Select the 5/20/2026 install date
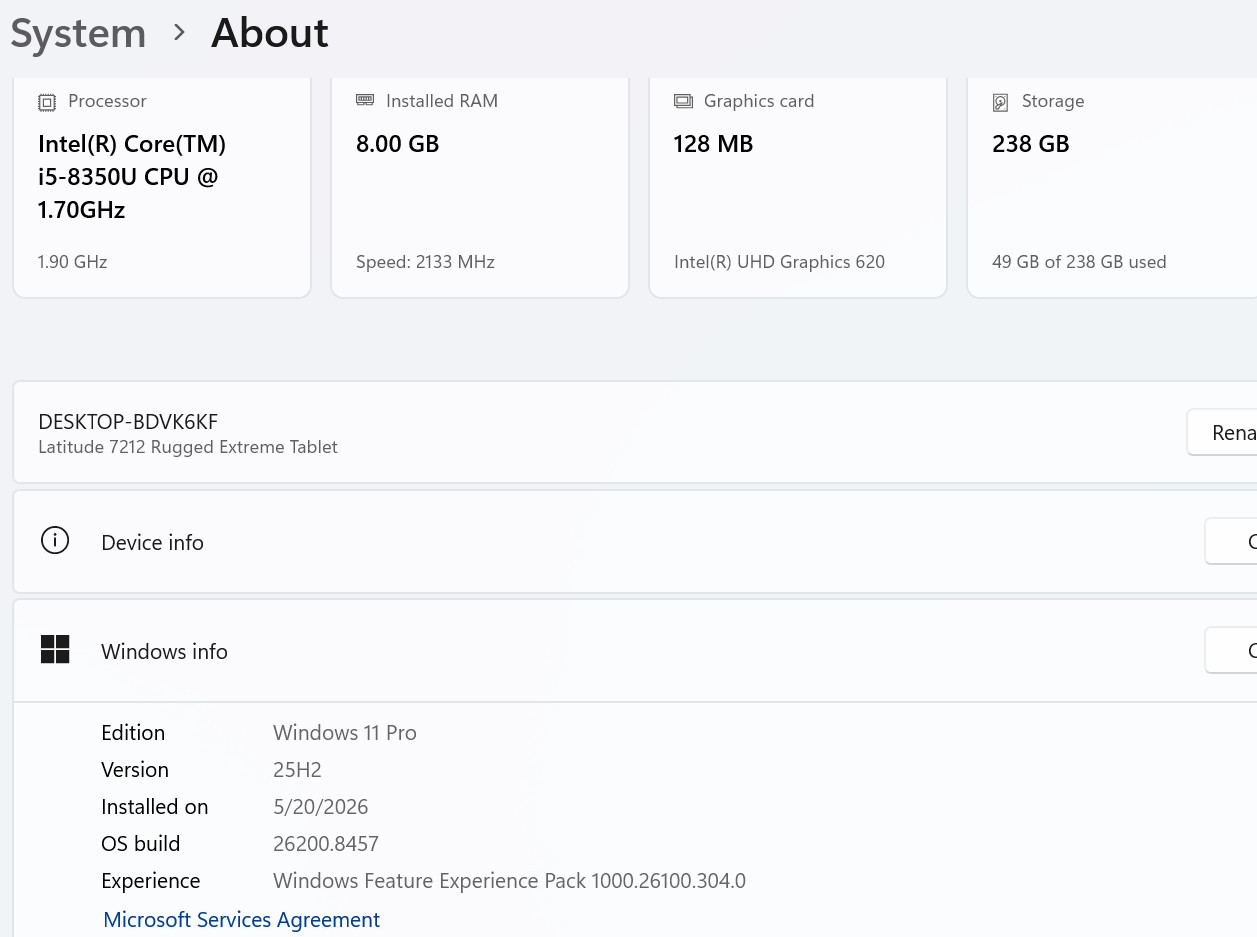Viewport: 1257px width, 937px height. pos(320,806)
